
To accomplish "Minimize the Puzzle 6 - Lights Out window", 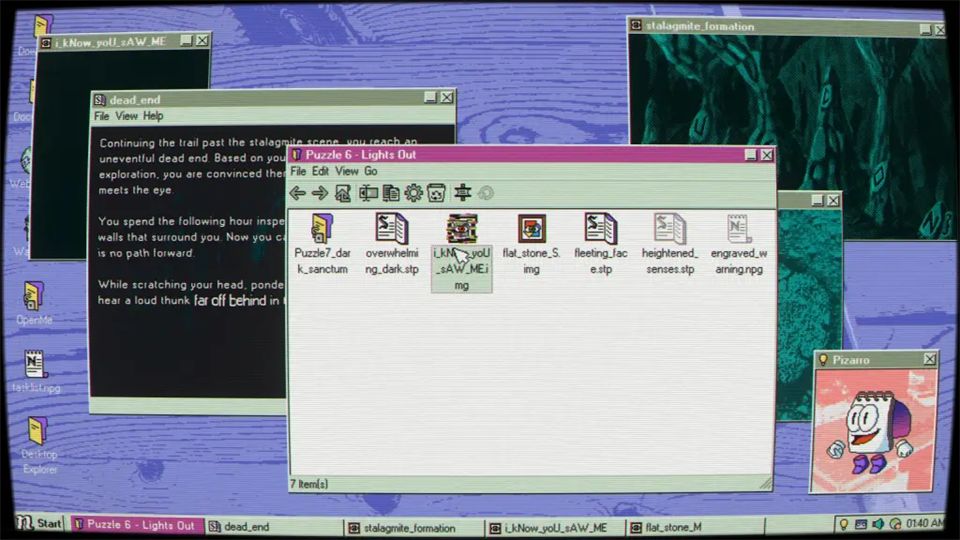I will 751,156.
